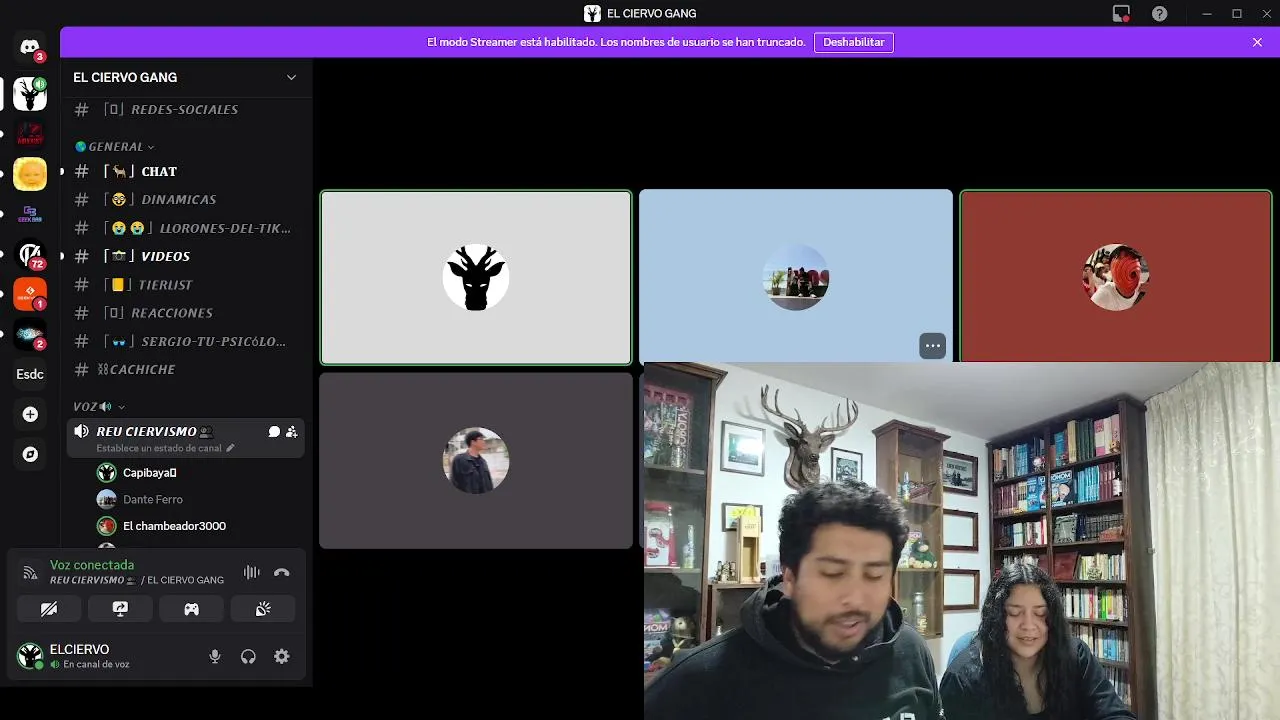The image size is (1280, 720).
Task: Focus the deer avatar video tile
Action: point(476,277)
